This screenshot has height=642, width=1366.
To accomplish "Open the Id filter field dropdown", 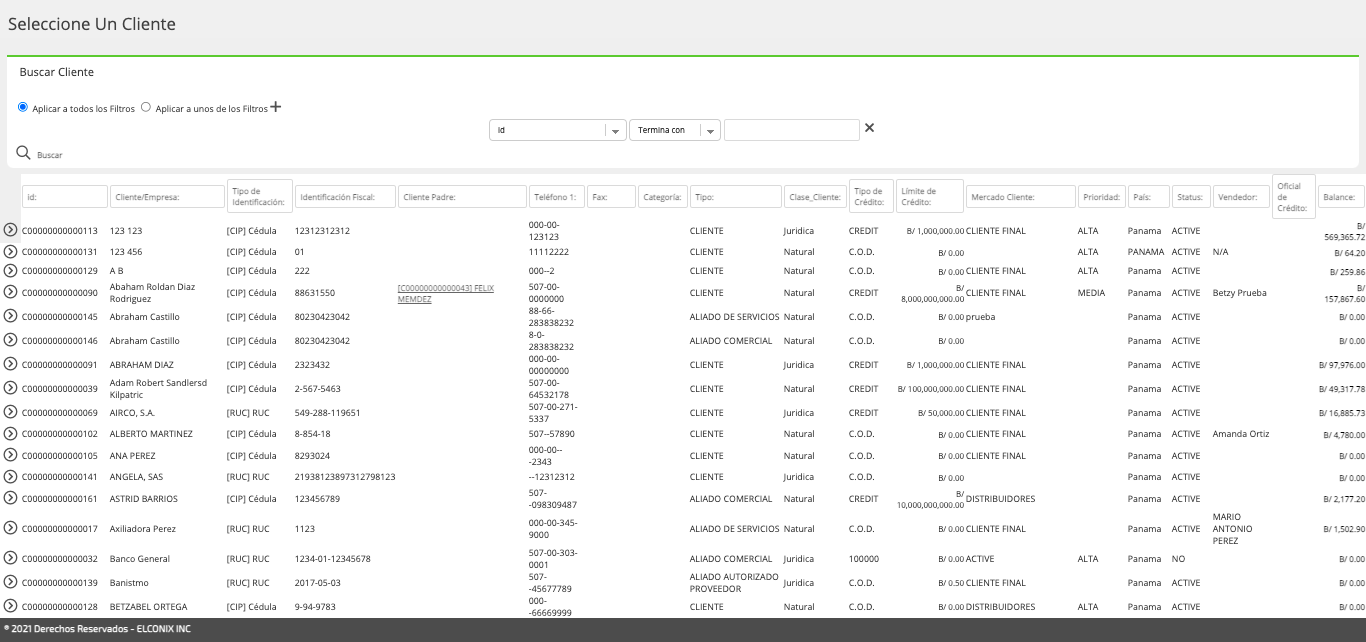I will 558,130.
